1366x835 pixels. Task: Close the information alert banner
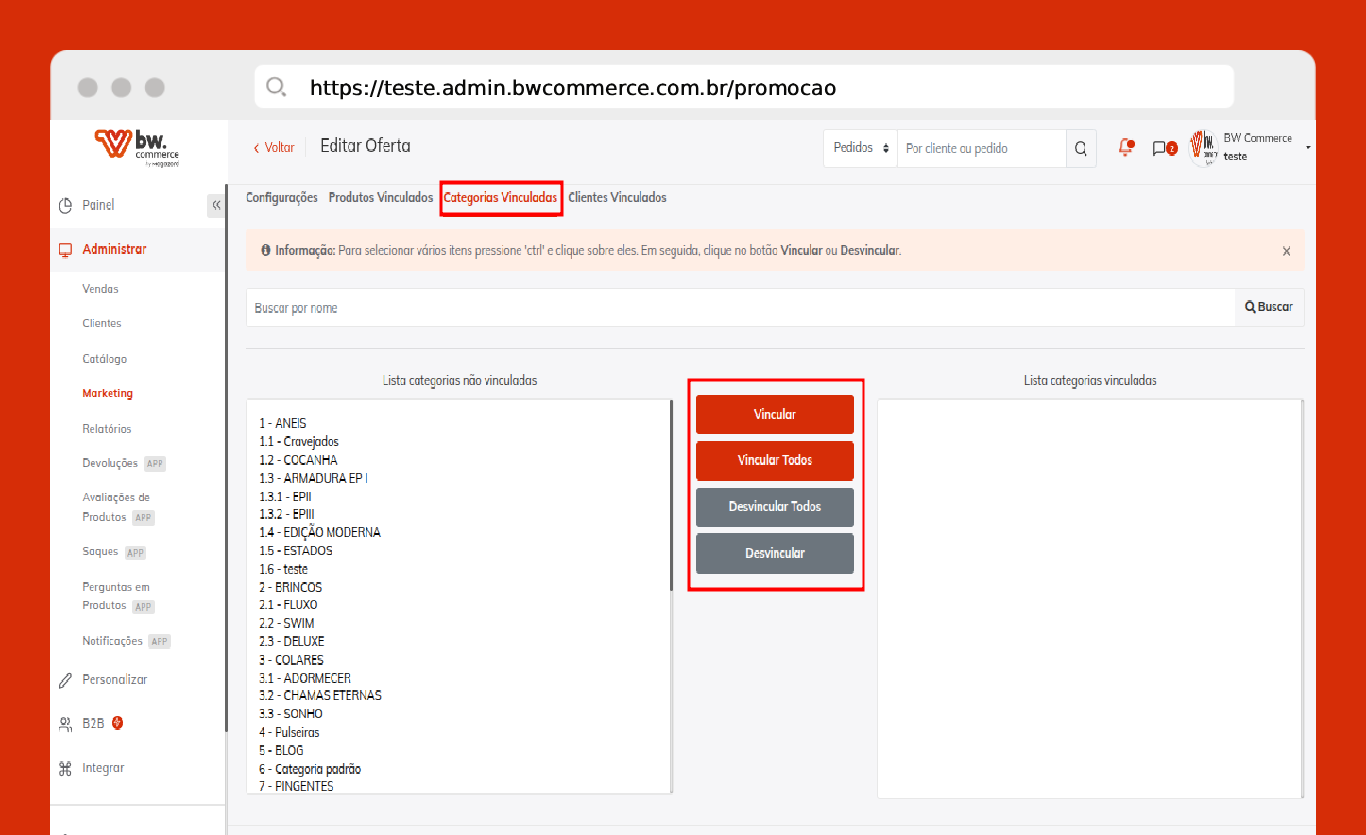click(x=1286, y=251)
